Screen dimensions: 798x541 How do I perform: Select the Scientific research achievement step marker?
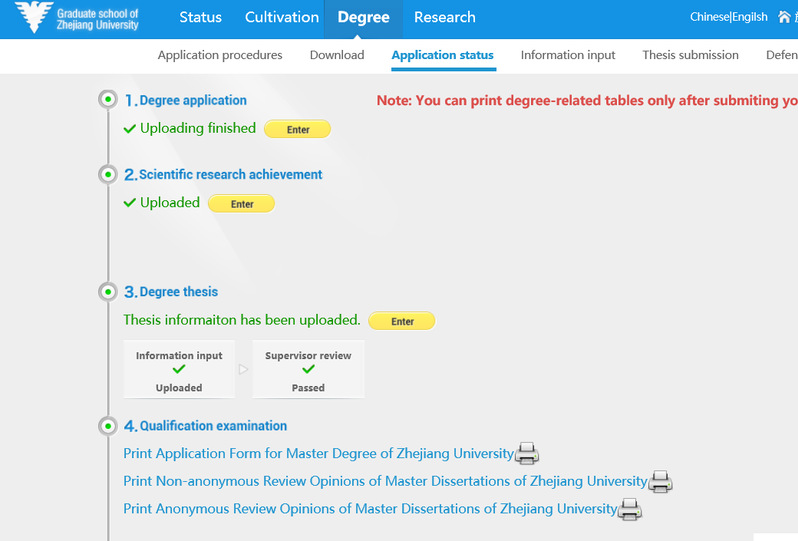pyautogui.click(x=108, y=175)
